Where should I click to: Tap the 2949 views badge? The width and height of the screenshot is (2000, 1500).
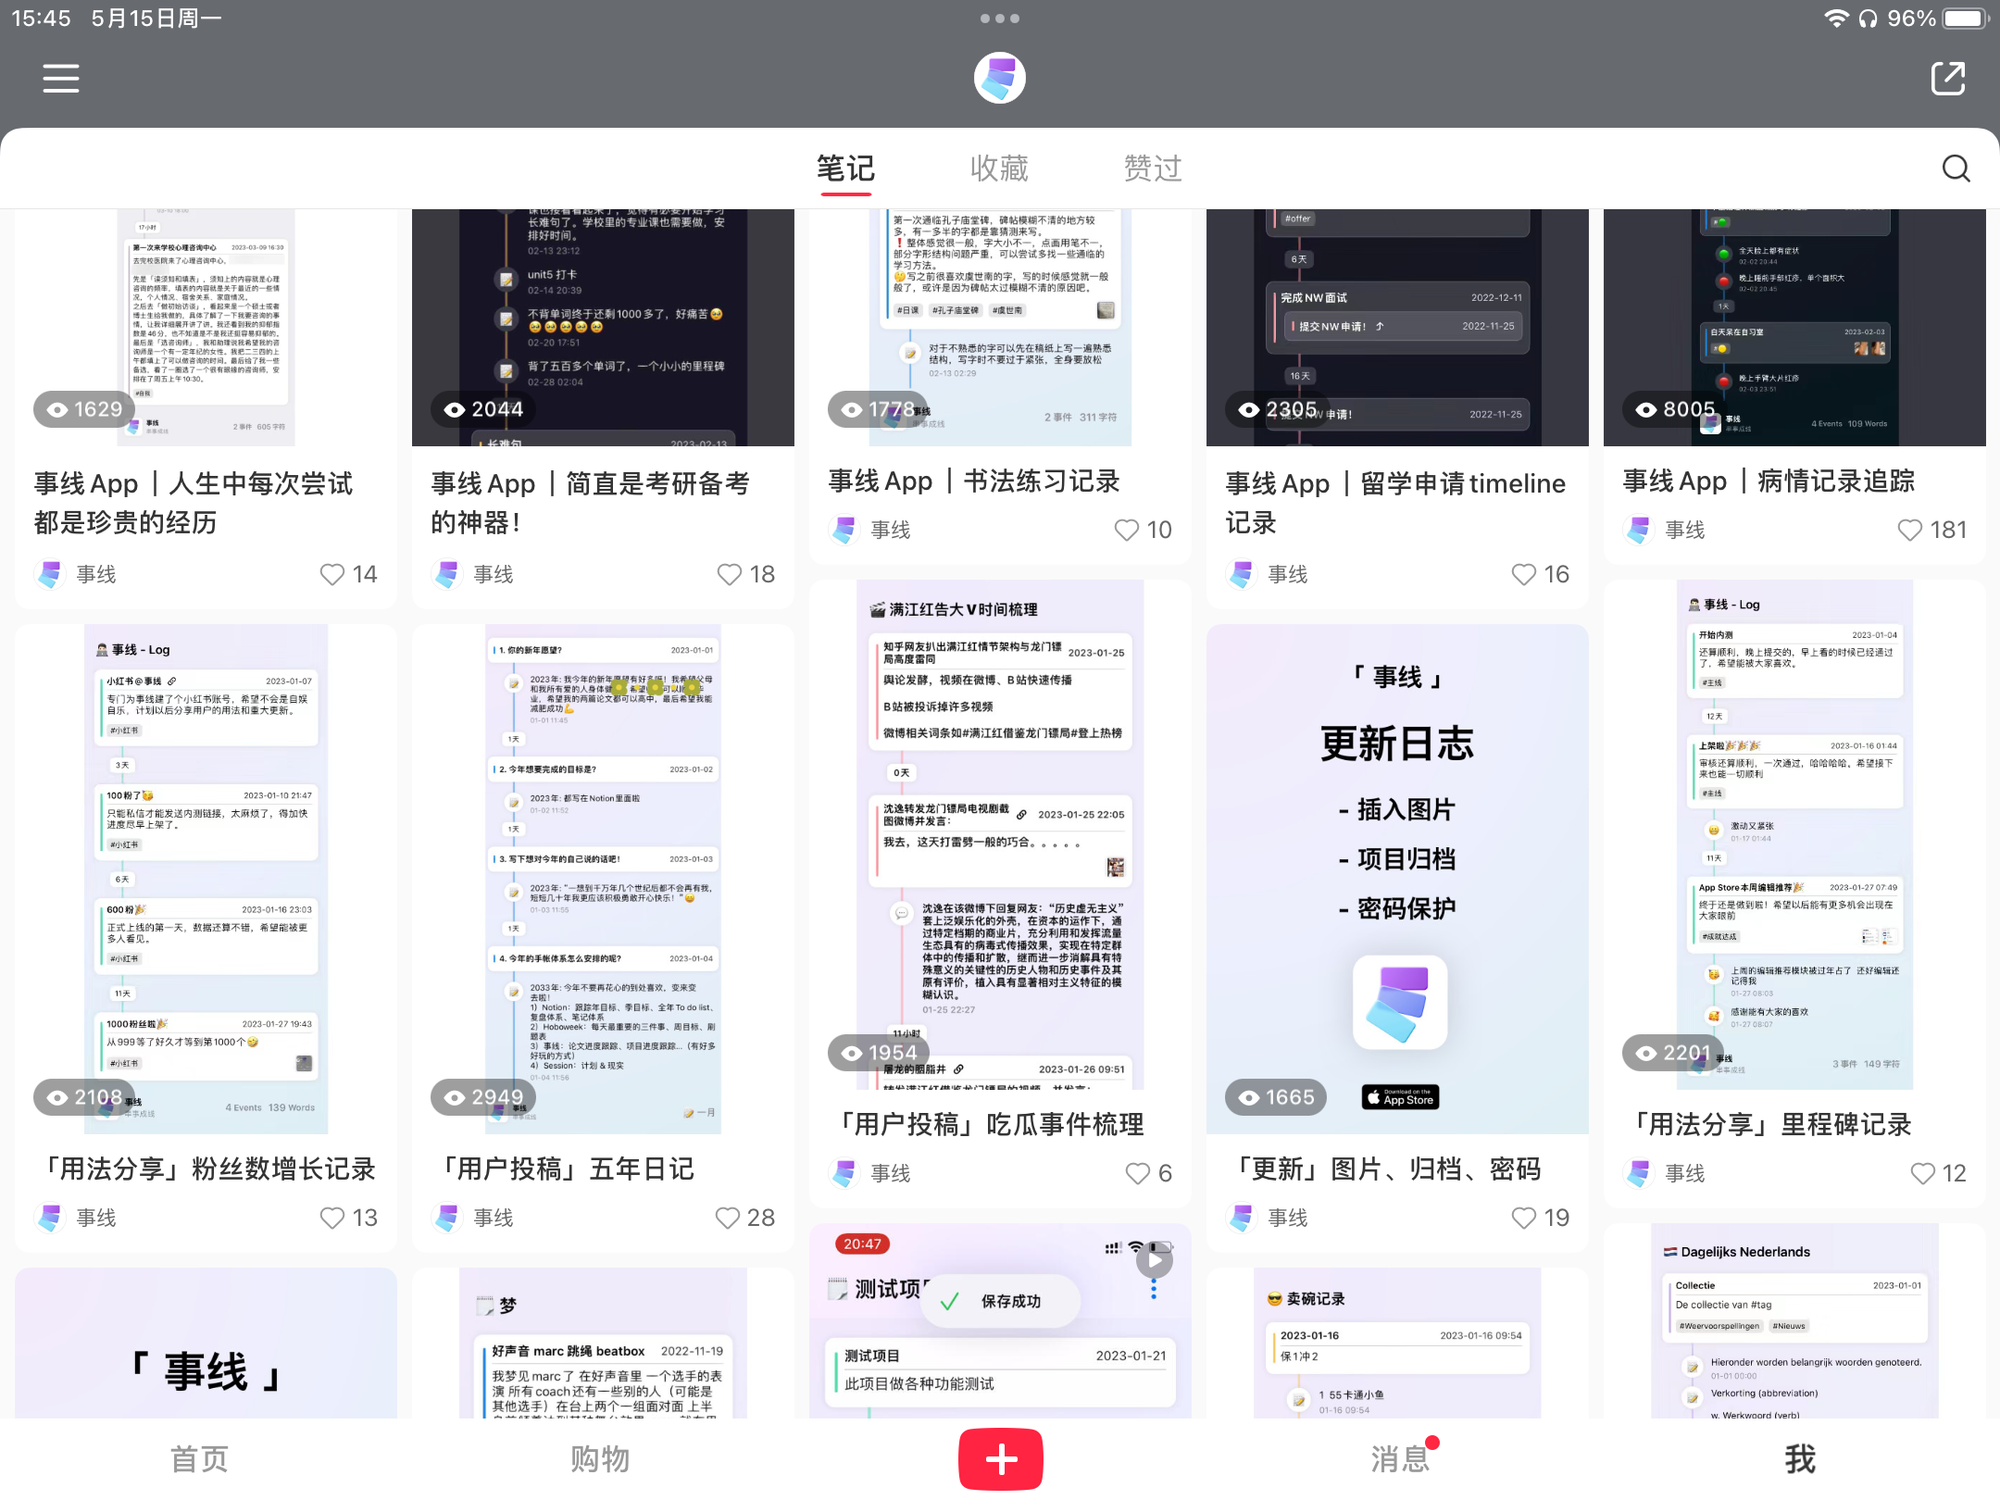tap(484, 1097)
